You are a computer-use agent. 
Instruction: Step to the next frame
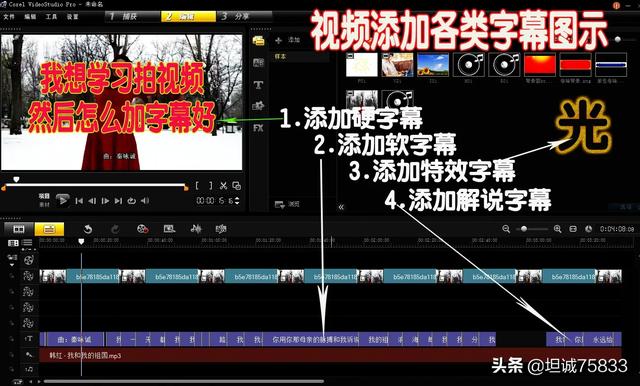coord(105,201)
